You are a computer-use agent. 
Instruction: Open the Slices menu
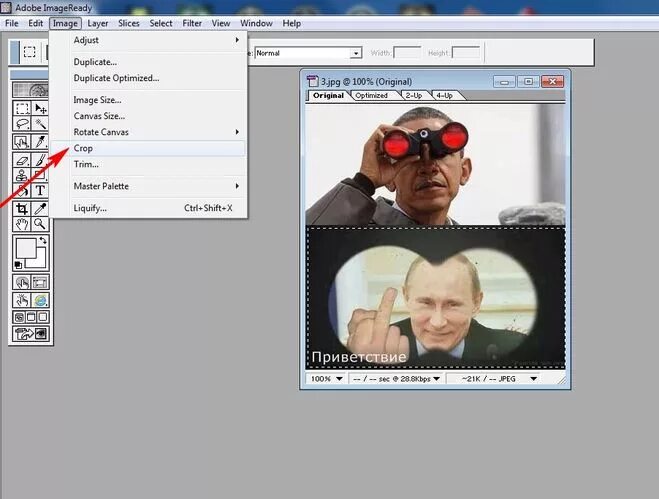129,24
